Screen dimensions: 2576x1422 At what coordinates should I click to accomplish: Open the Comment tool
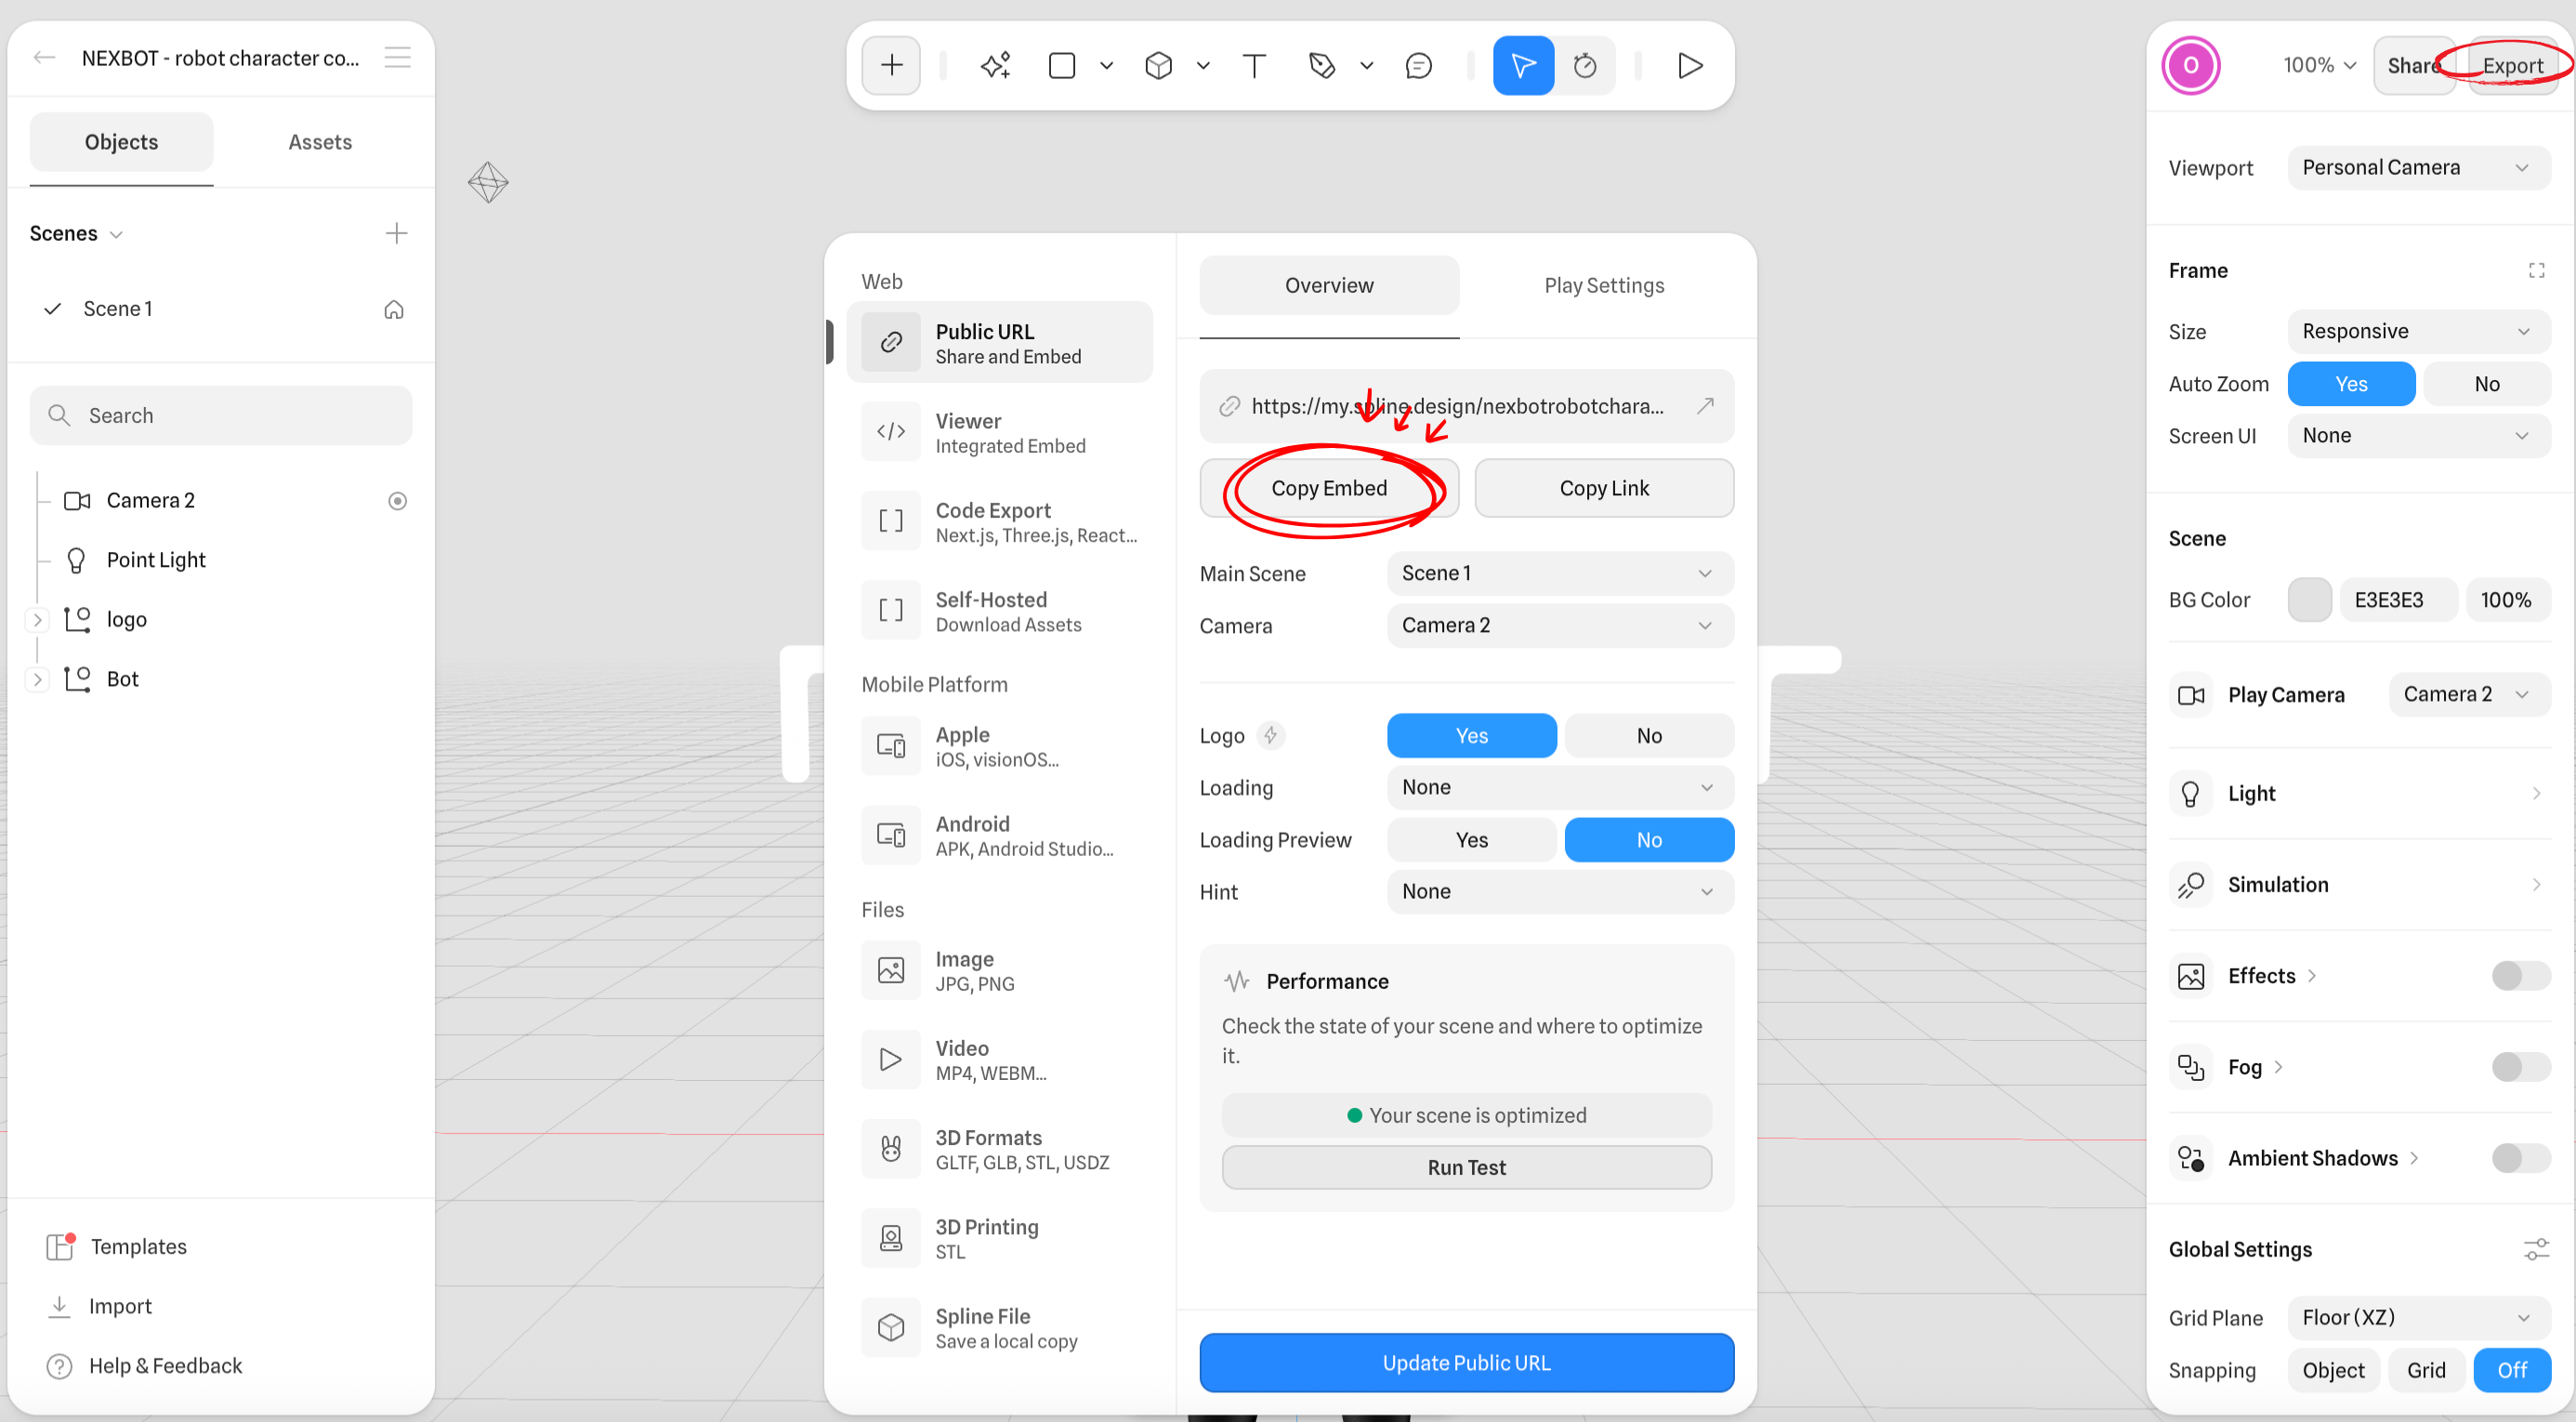point(1418,66)
